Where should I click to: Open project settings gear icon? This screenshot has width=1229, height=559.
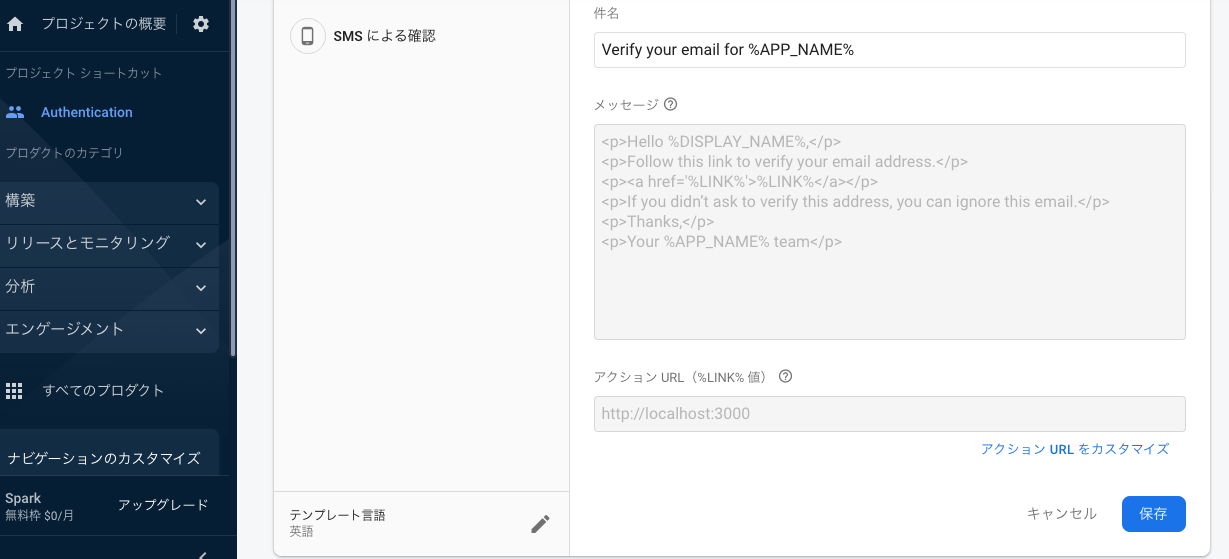tap(201, 24)
